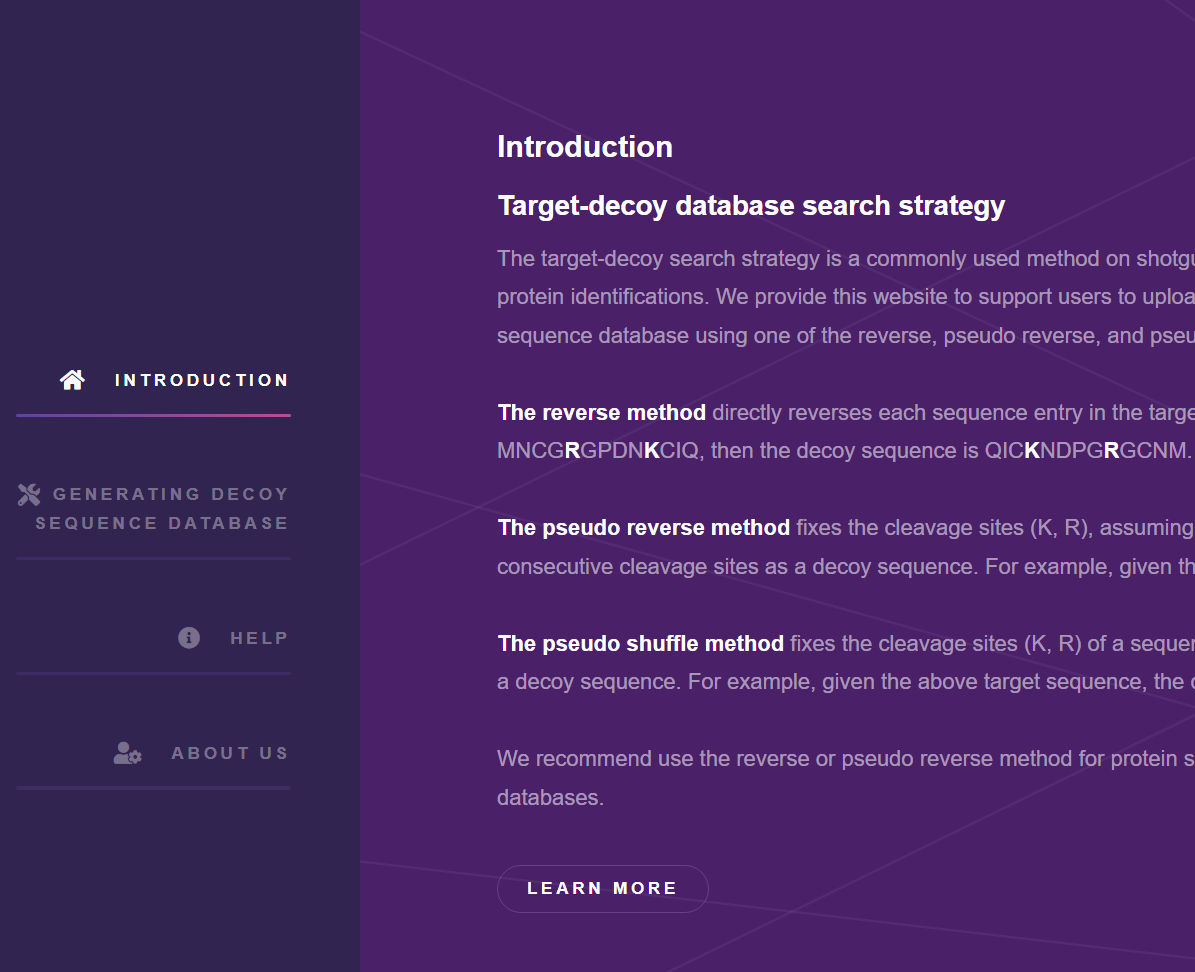This screenshot has height=972, width=1195.
Task: Click the Learn More button
Action: pos(603,889)
